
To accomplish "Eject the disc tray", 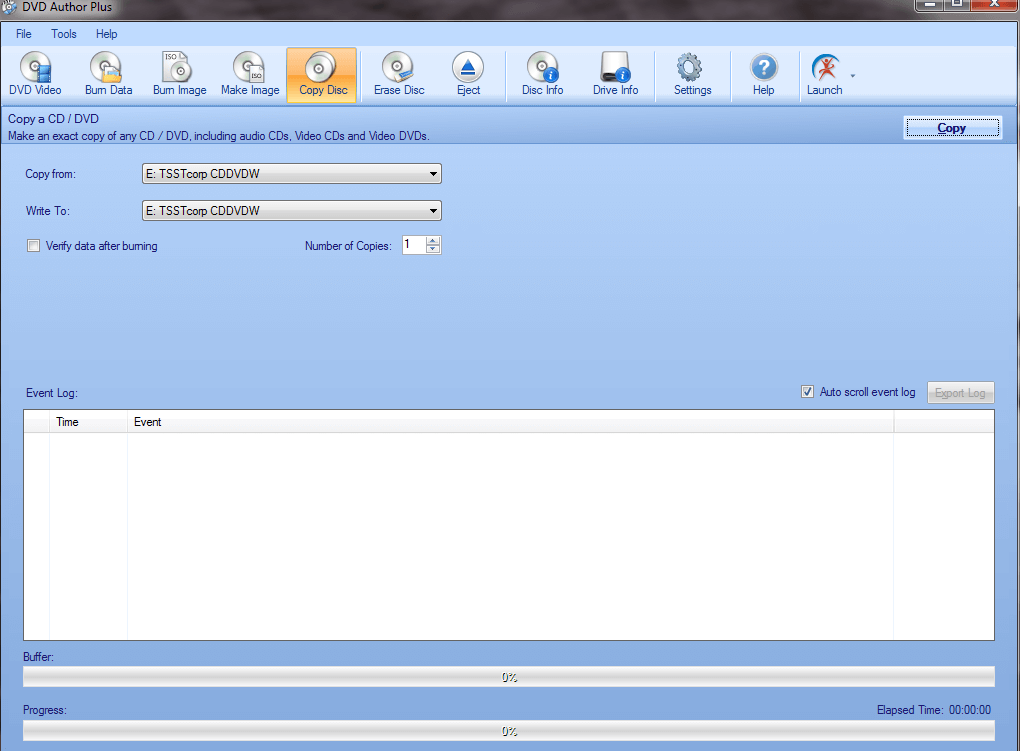I will coord(468,74).
